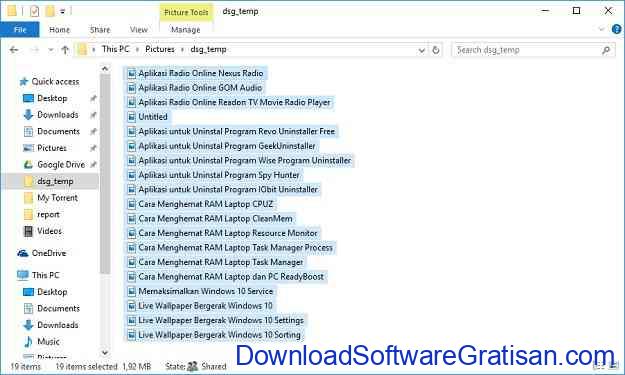Open recent locations dropdown arrow

point(51,50)
